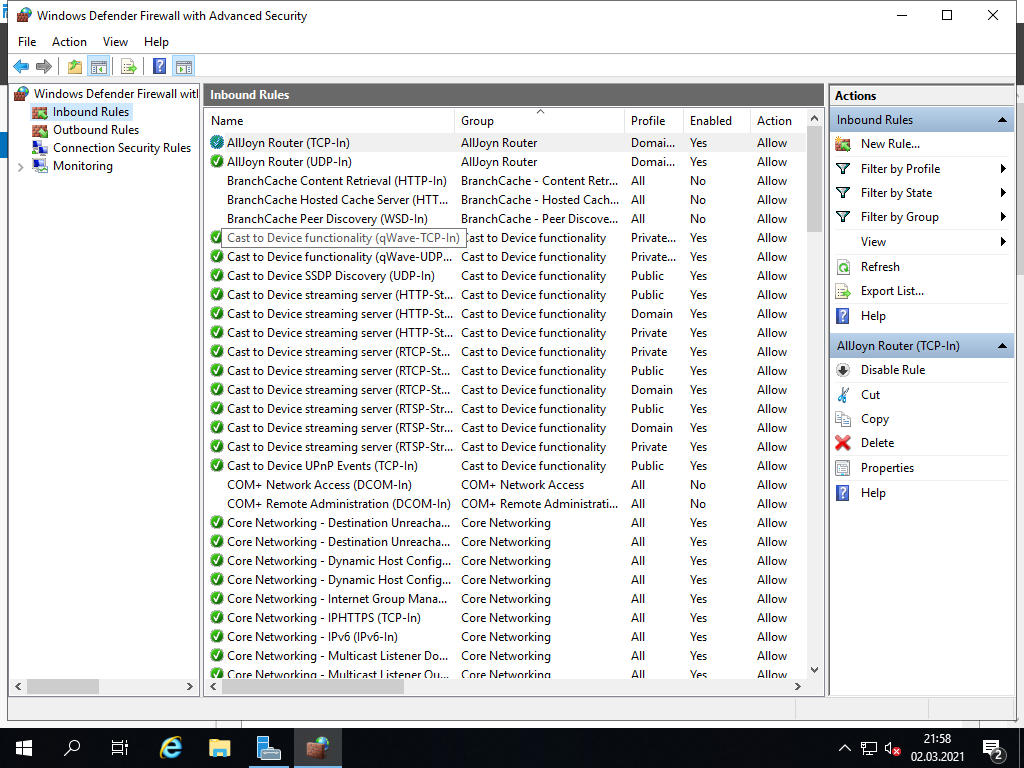Image resolution: width=1024 pixels, height=768 pixels.
Task: Toggle Show/Hide Action Pane toolbar icon
Action: 183,66
